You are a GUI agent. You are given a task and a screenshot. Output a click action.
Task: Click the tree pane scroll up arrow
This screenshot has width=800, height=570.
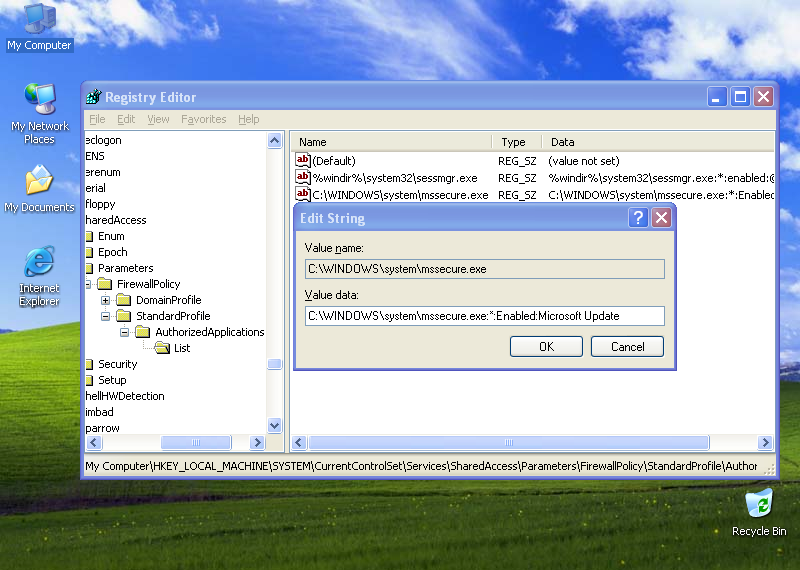click(274, 140)
